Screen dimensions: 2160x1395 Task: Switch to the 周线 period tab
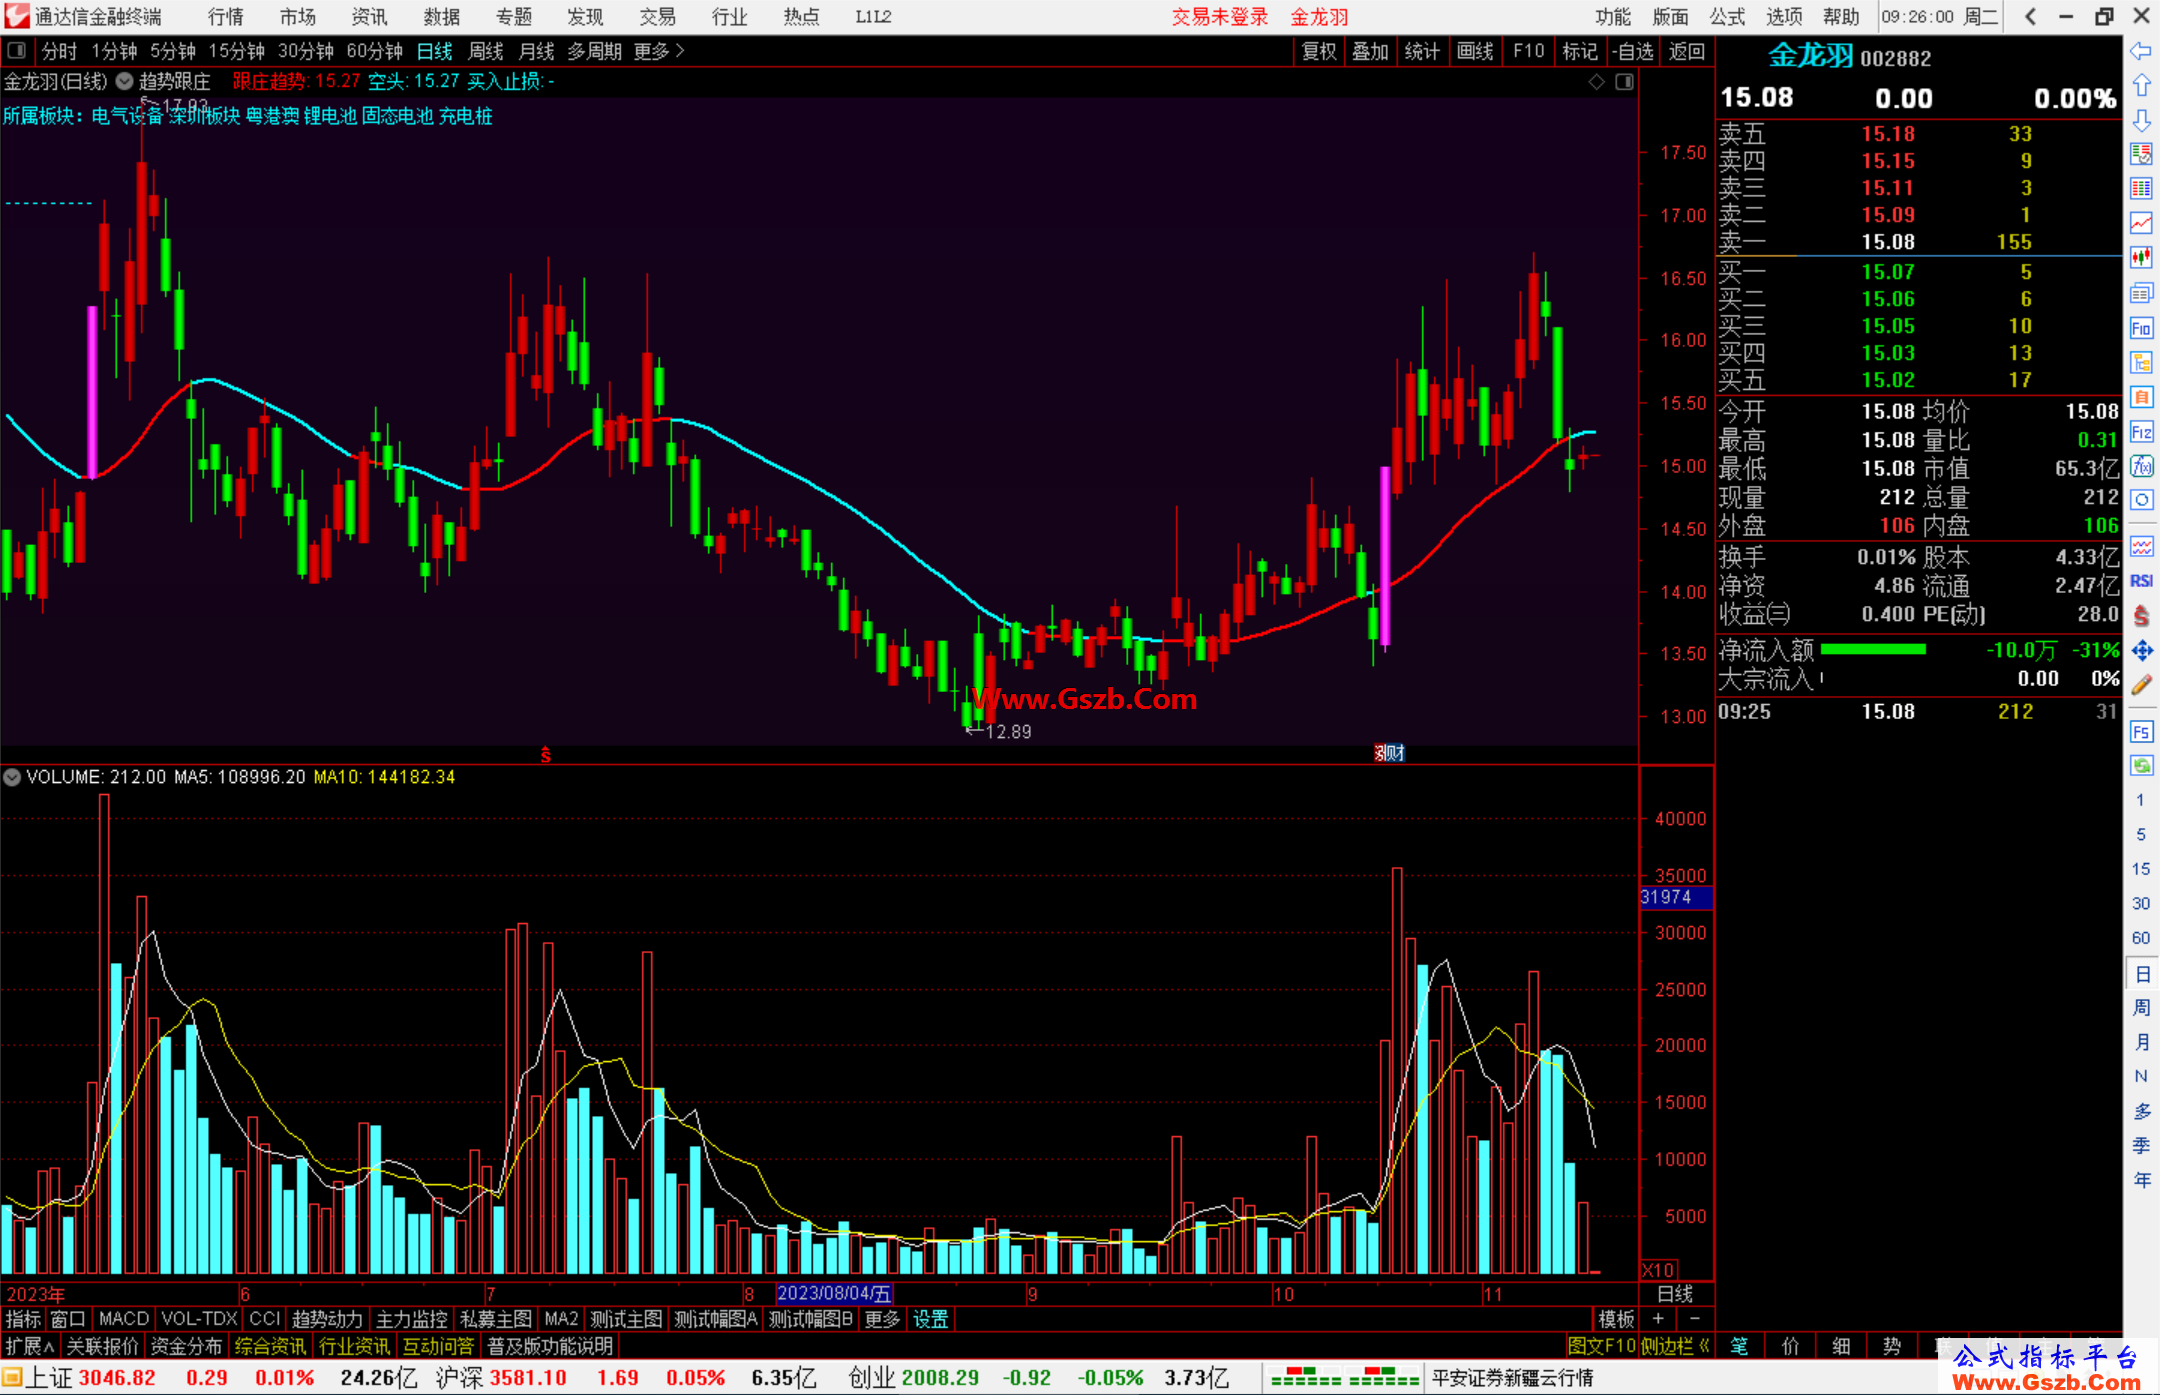[x=486, y=51]
